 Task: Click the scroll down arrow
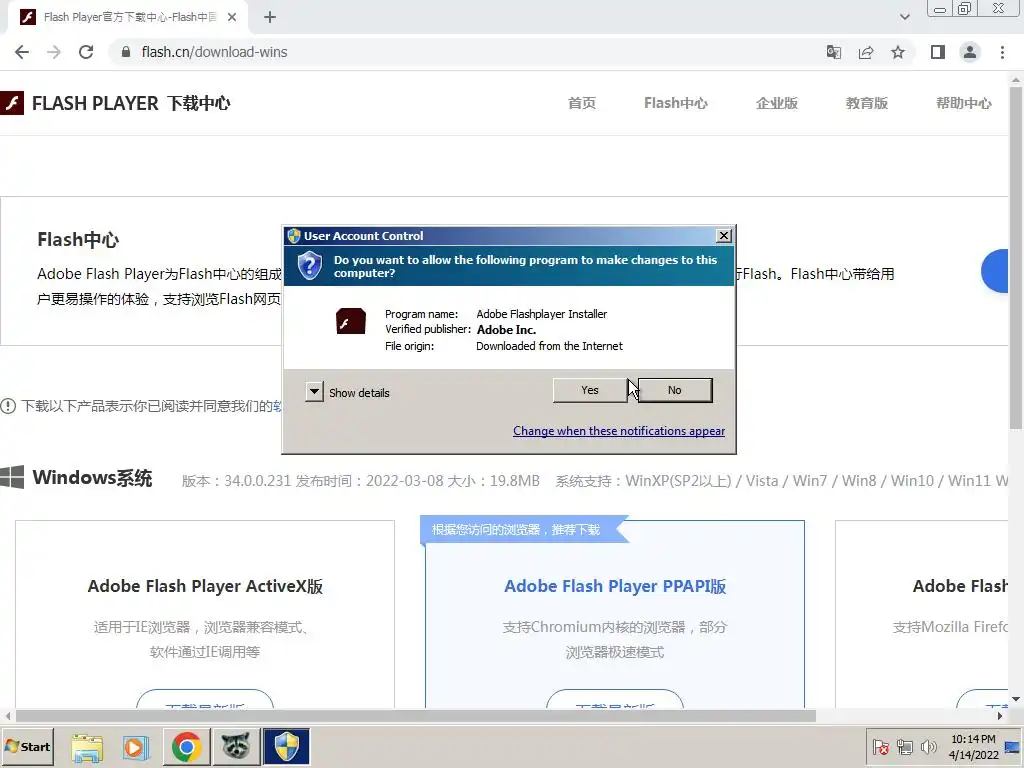(x=1016, y=699)
